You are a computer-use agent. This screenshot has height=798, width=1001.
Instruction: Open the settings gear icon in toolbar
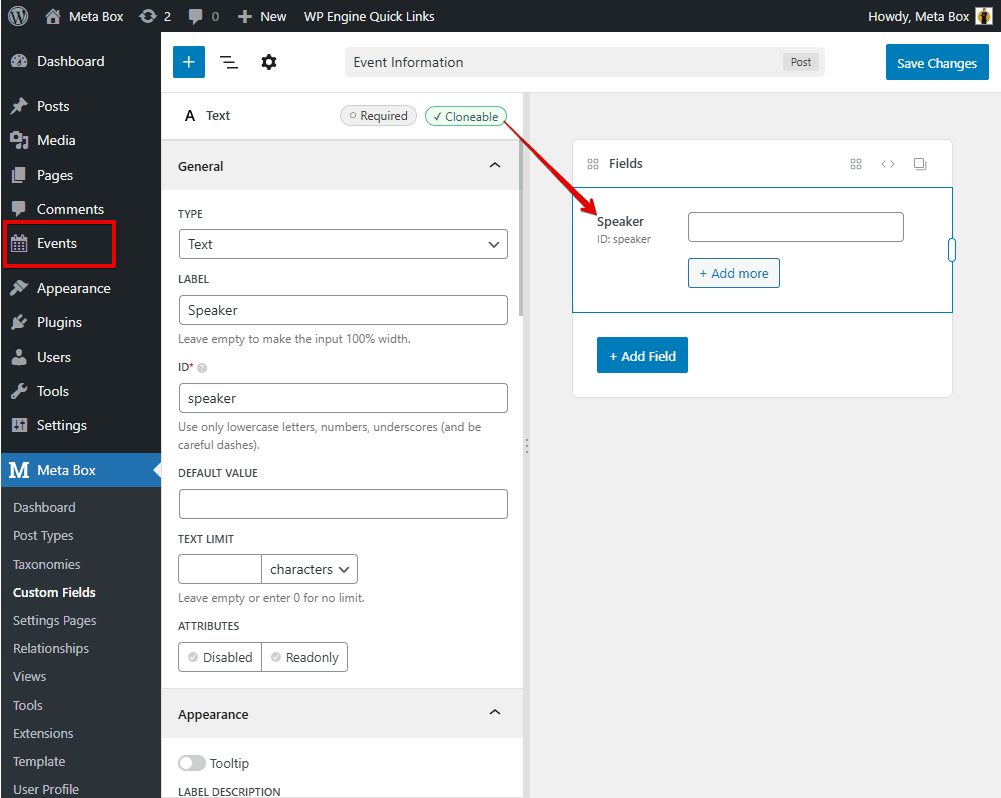pos(269,62)
